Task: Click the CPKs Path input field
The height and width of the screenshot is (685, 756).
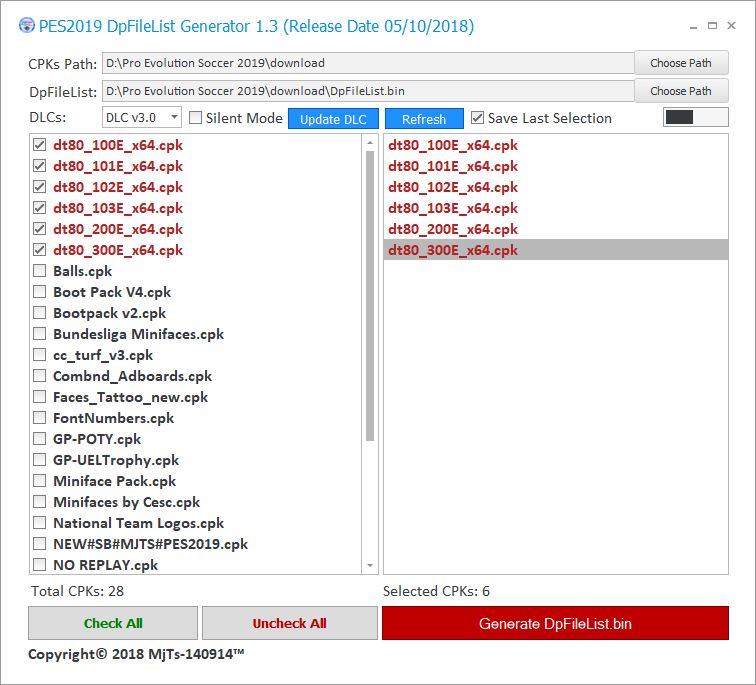Action: 368,63
